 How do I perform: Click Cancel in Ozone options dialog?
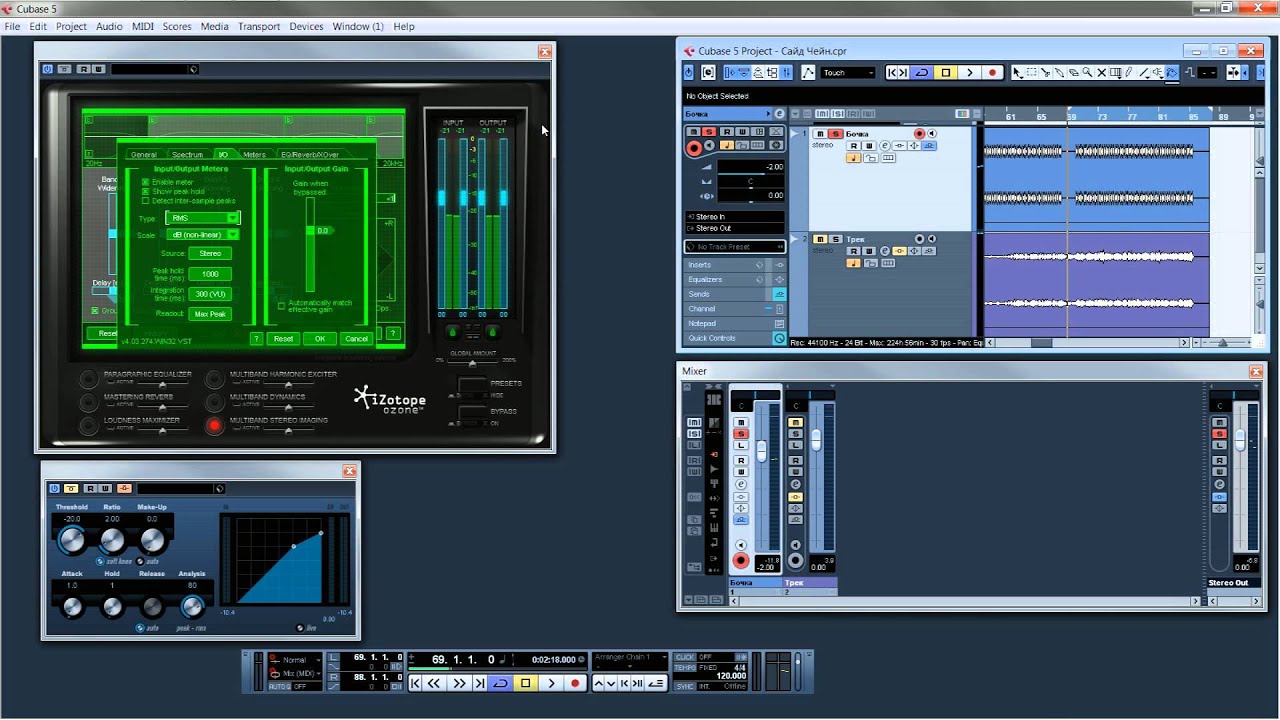point(356,339)
